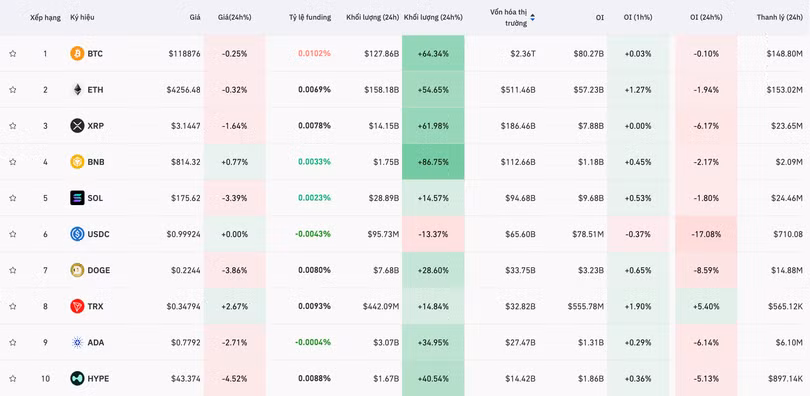This screenshot has height=396, width=810.
Task: Click USDC liquidation value $710.08
Action: 788,234
